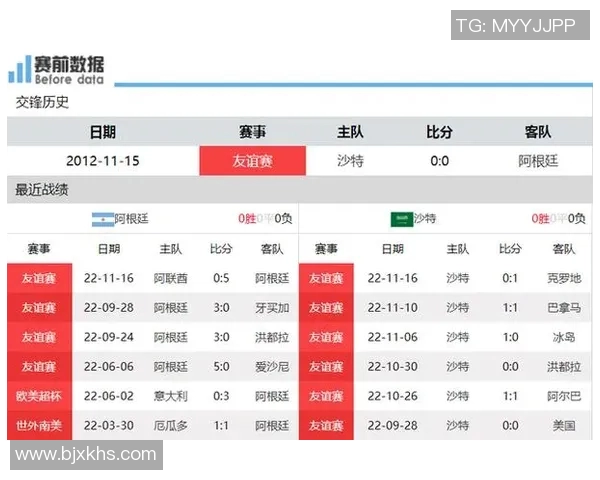The image size is (600, 480).
Task: Select the date 22-06-02
Action: 109,396
